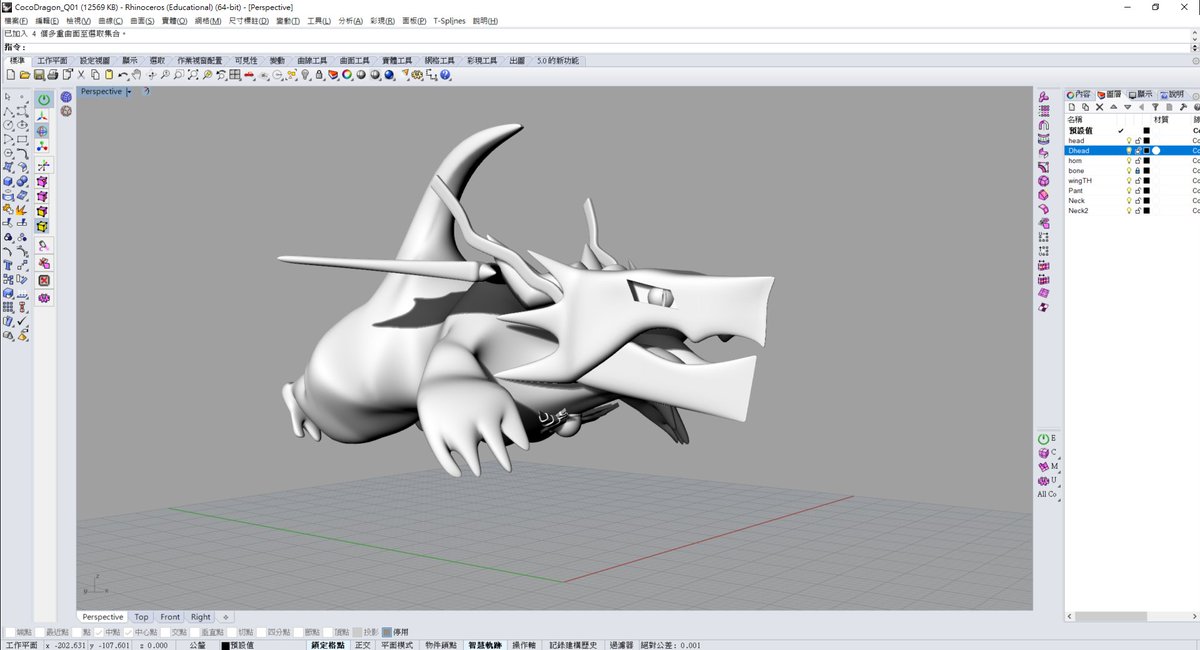Viewport: 1200px width, 650px height.
Task: Click the padlock Lock objects icon
Action: tap(319, 75)
